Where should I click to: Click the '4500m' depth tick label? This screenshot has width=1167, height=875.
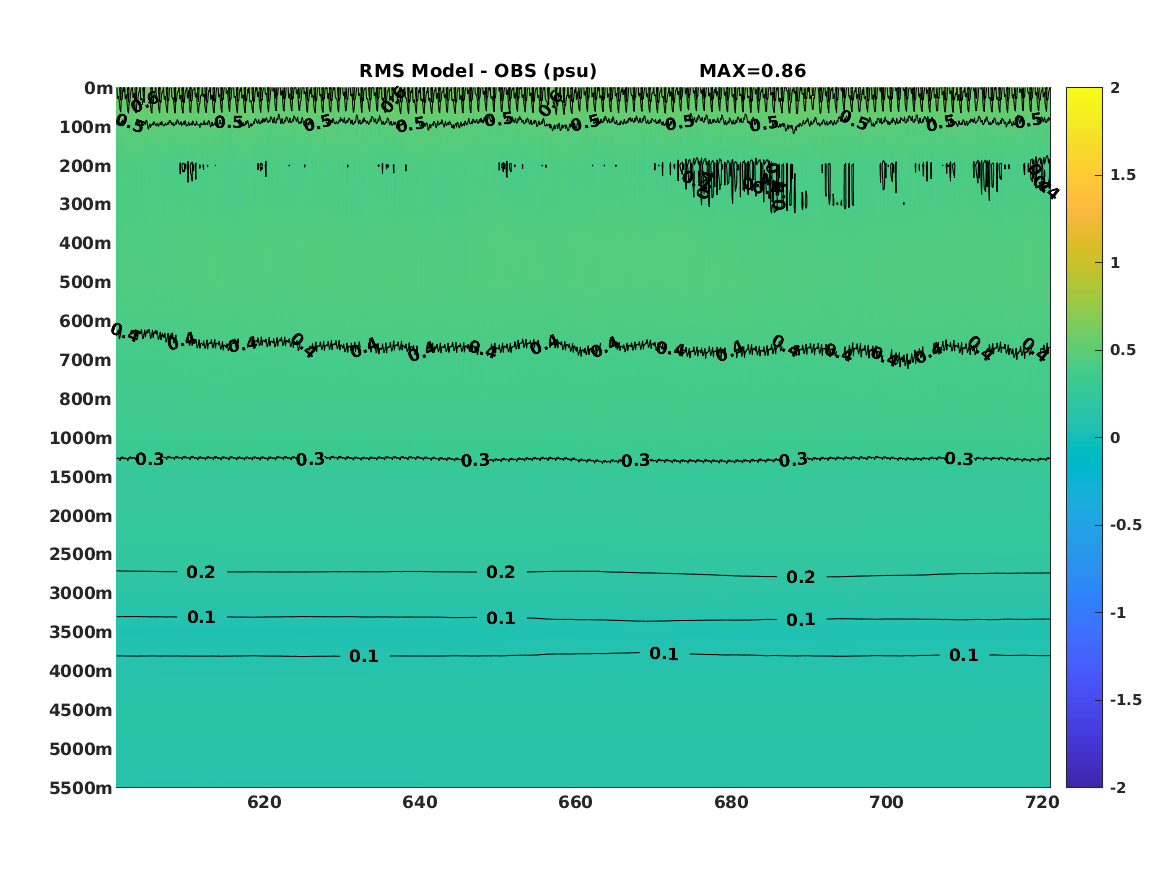80,711
